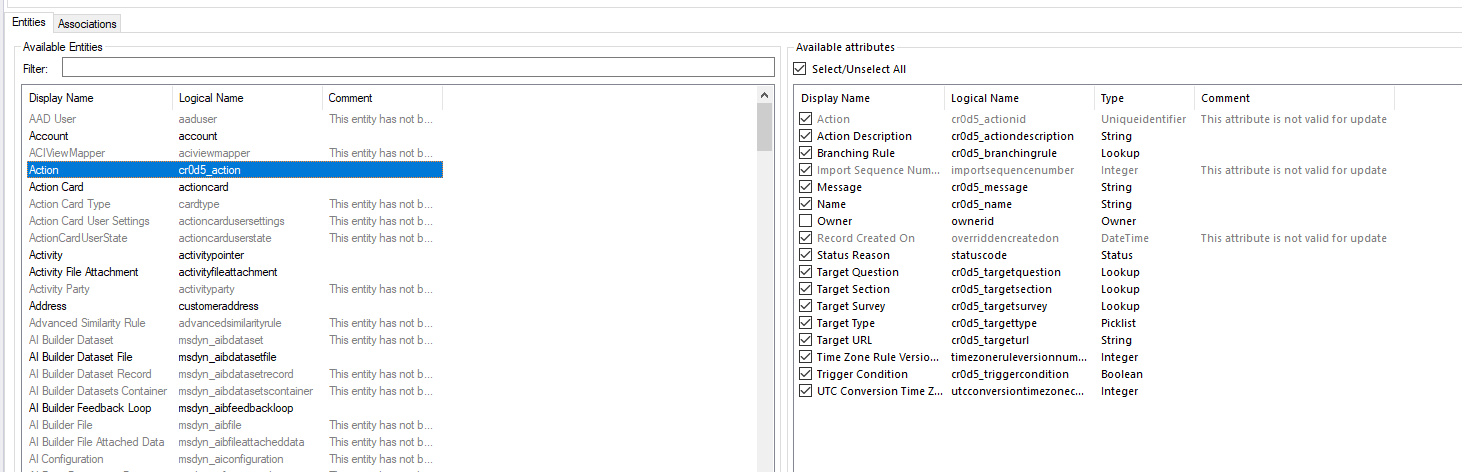Enable the Owner attribute checkbox

tap(806, 221)
